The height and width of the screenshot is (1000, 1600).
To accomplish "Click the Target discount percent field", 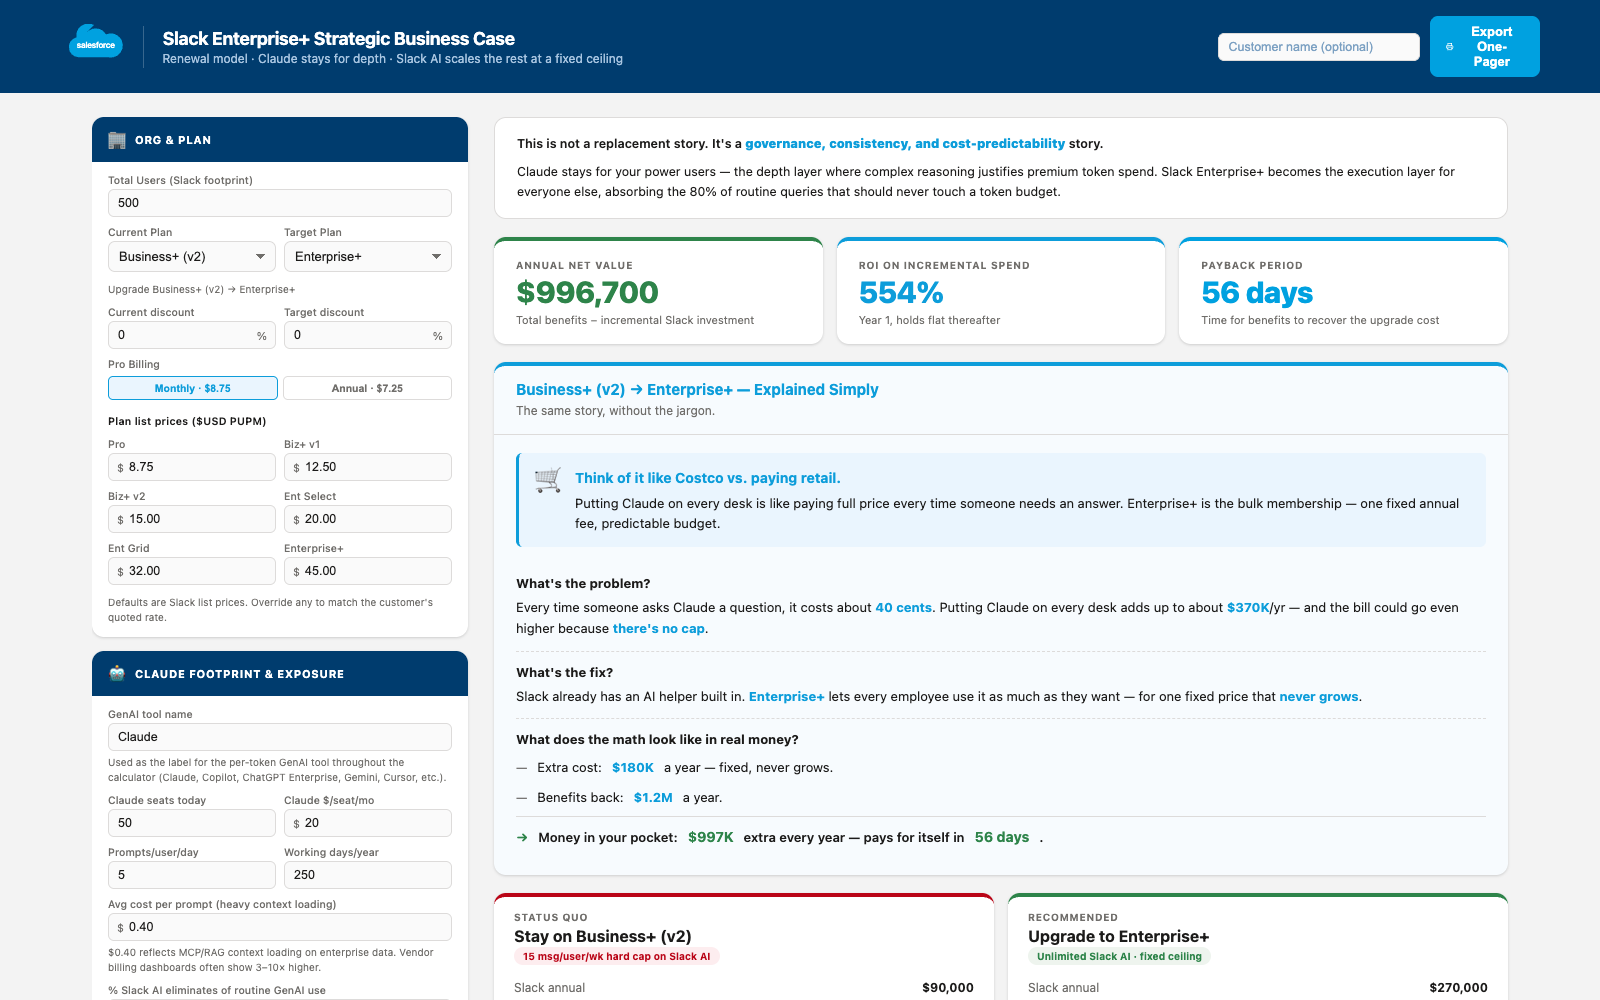I will [368, 335].
